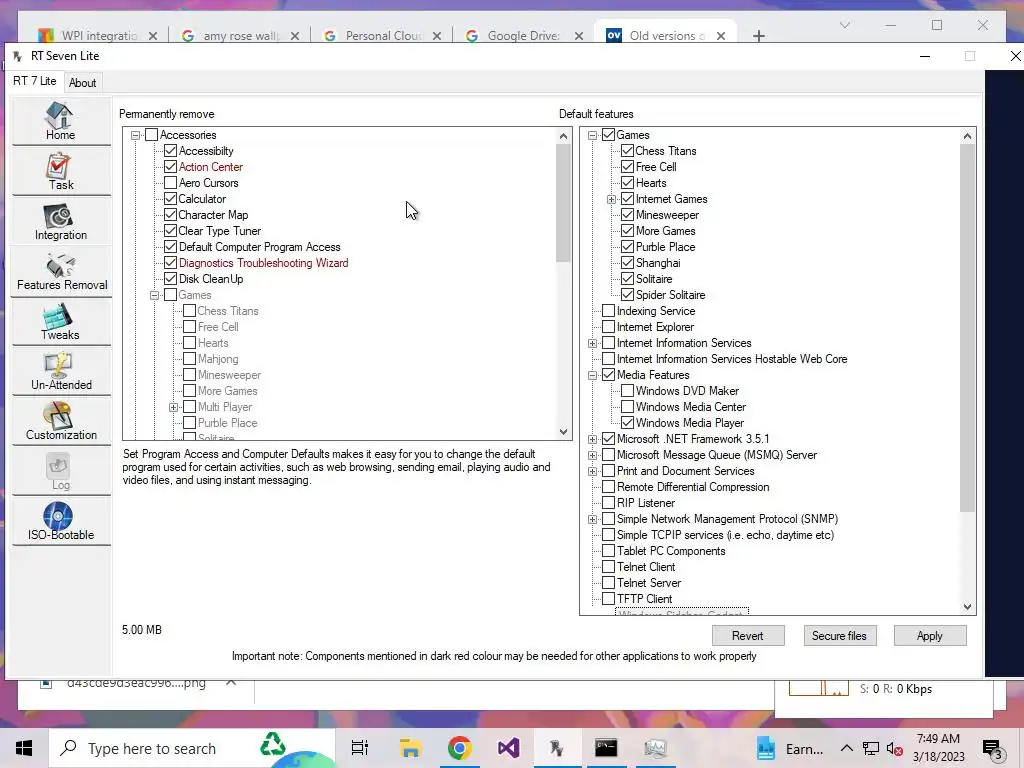Switch to Personal Cloud browser tab
The width and height of the screenshot is (1024, 768).
click(x=382, y=36)
